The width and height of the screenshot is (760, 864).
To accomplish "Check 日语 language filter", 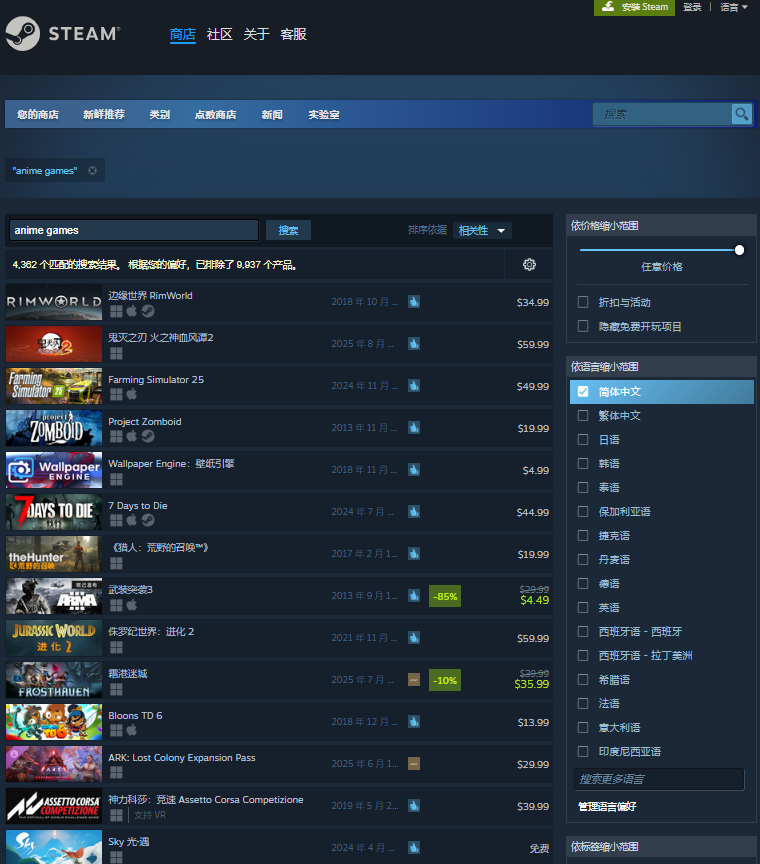I will pyautogui.click(x=583, y=439).
